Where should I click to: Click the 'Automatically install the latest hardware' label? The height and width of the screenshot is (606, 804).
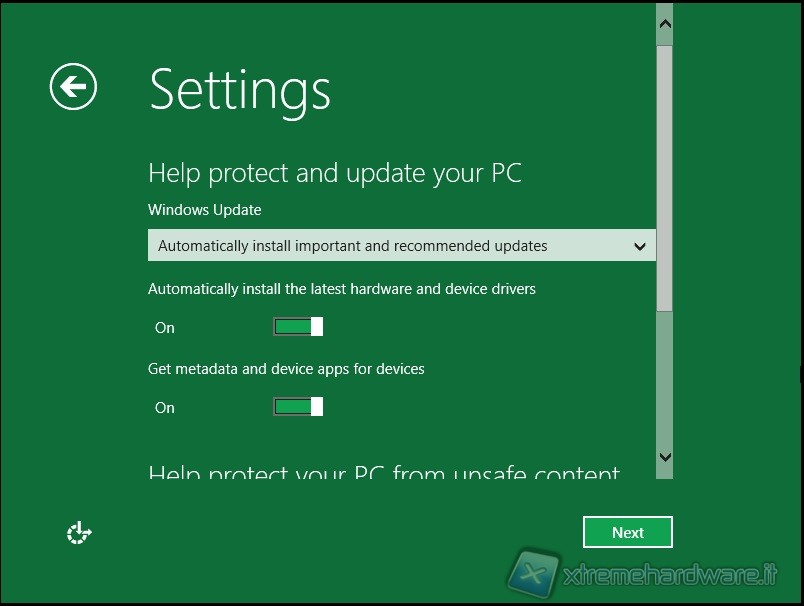341,289
